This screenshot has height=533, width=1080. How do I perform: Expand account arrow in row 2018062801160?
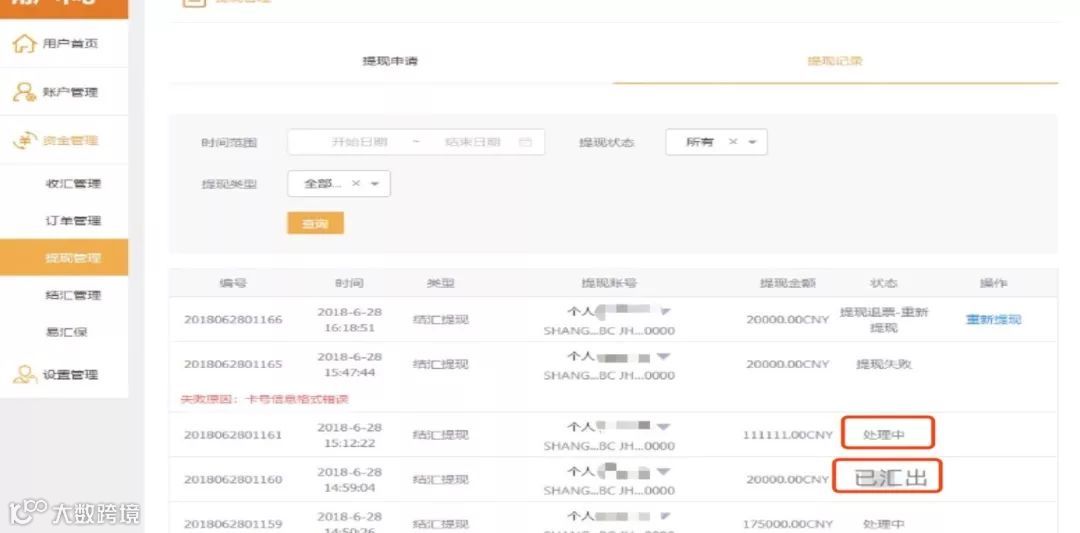(x=663, y=472)
